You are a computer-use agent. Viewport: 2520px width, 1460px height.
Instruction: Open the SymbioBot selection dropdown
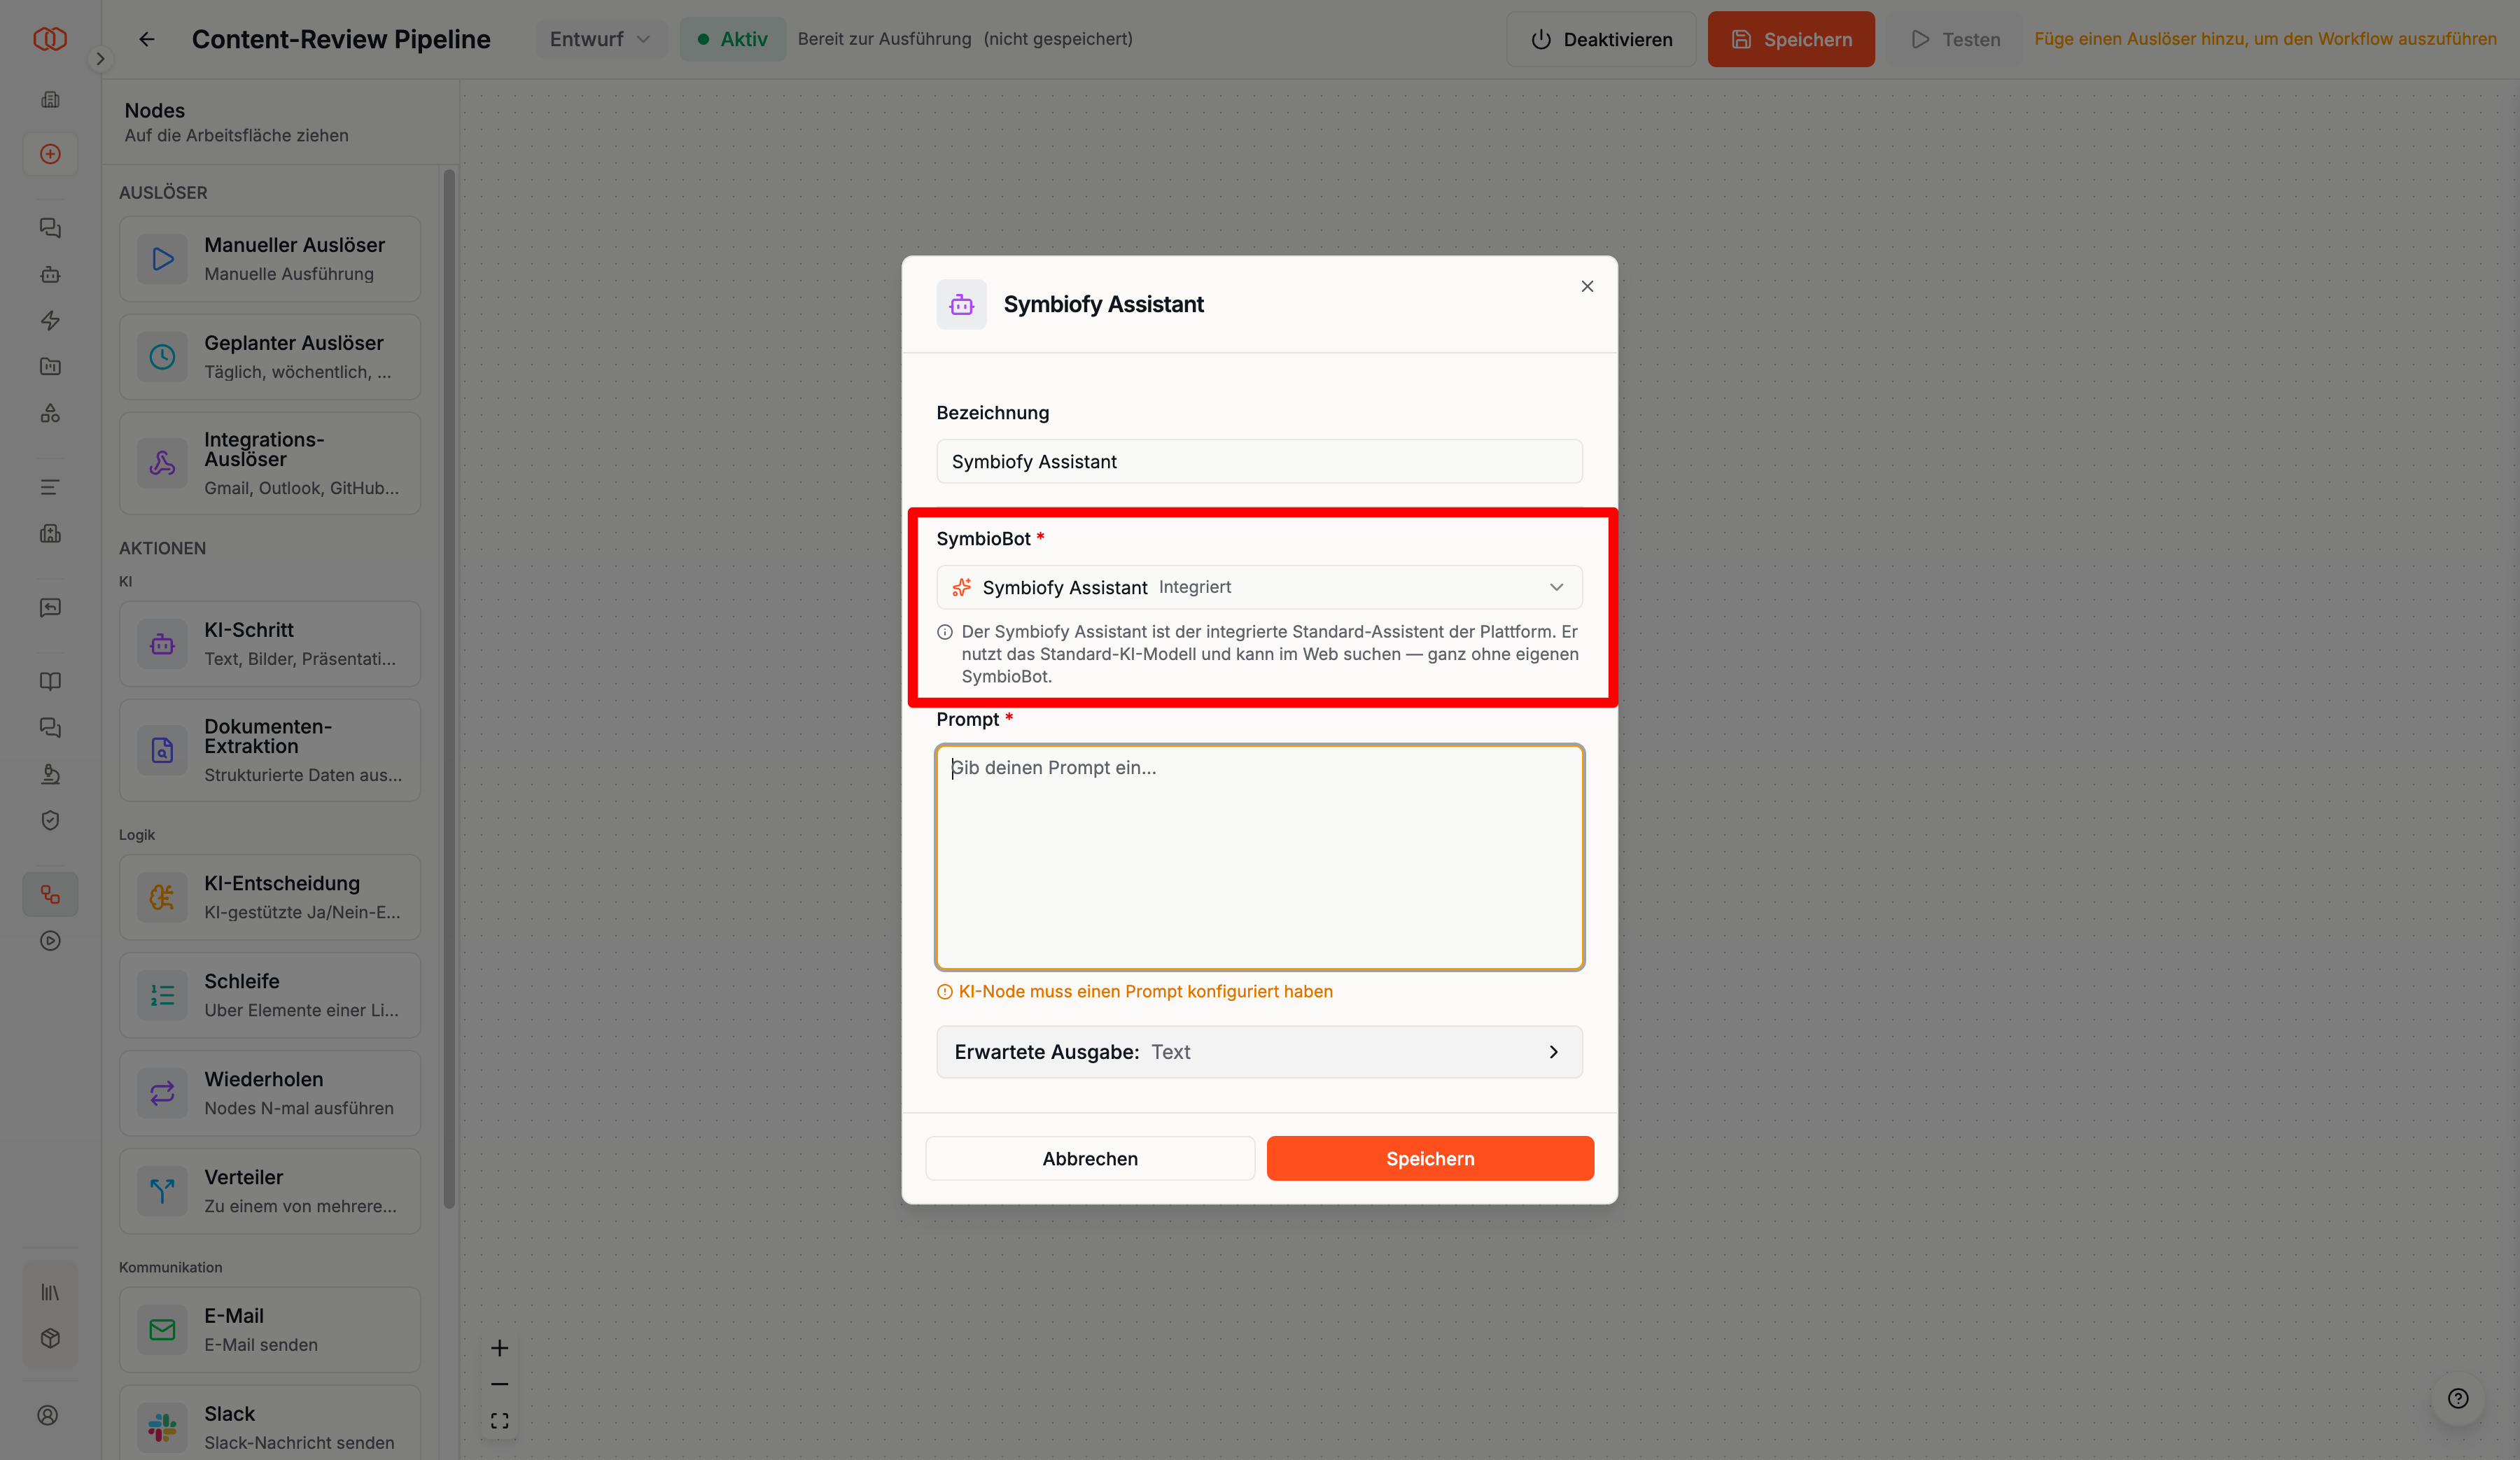pyautogui.click(x=1259, y=587)
